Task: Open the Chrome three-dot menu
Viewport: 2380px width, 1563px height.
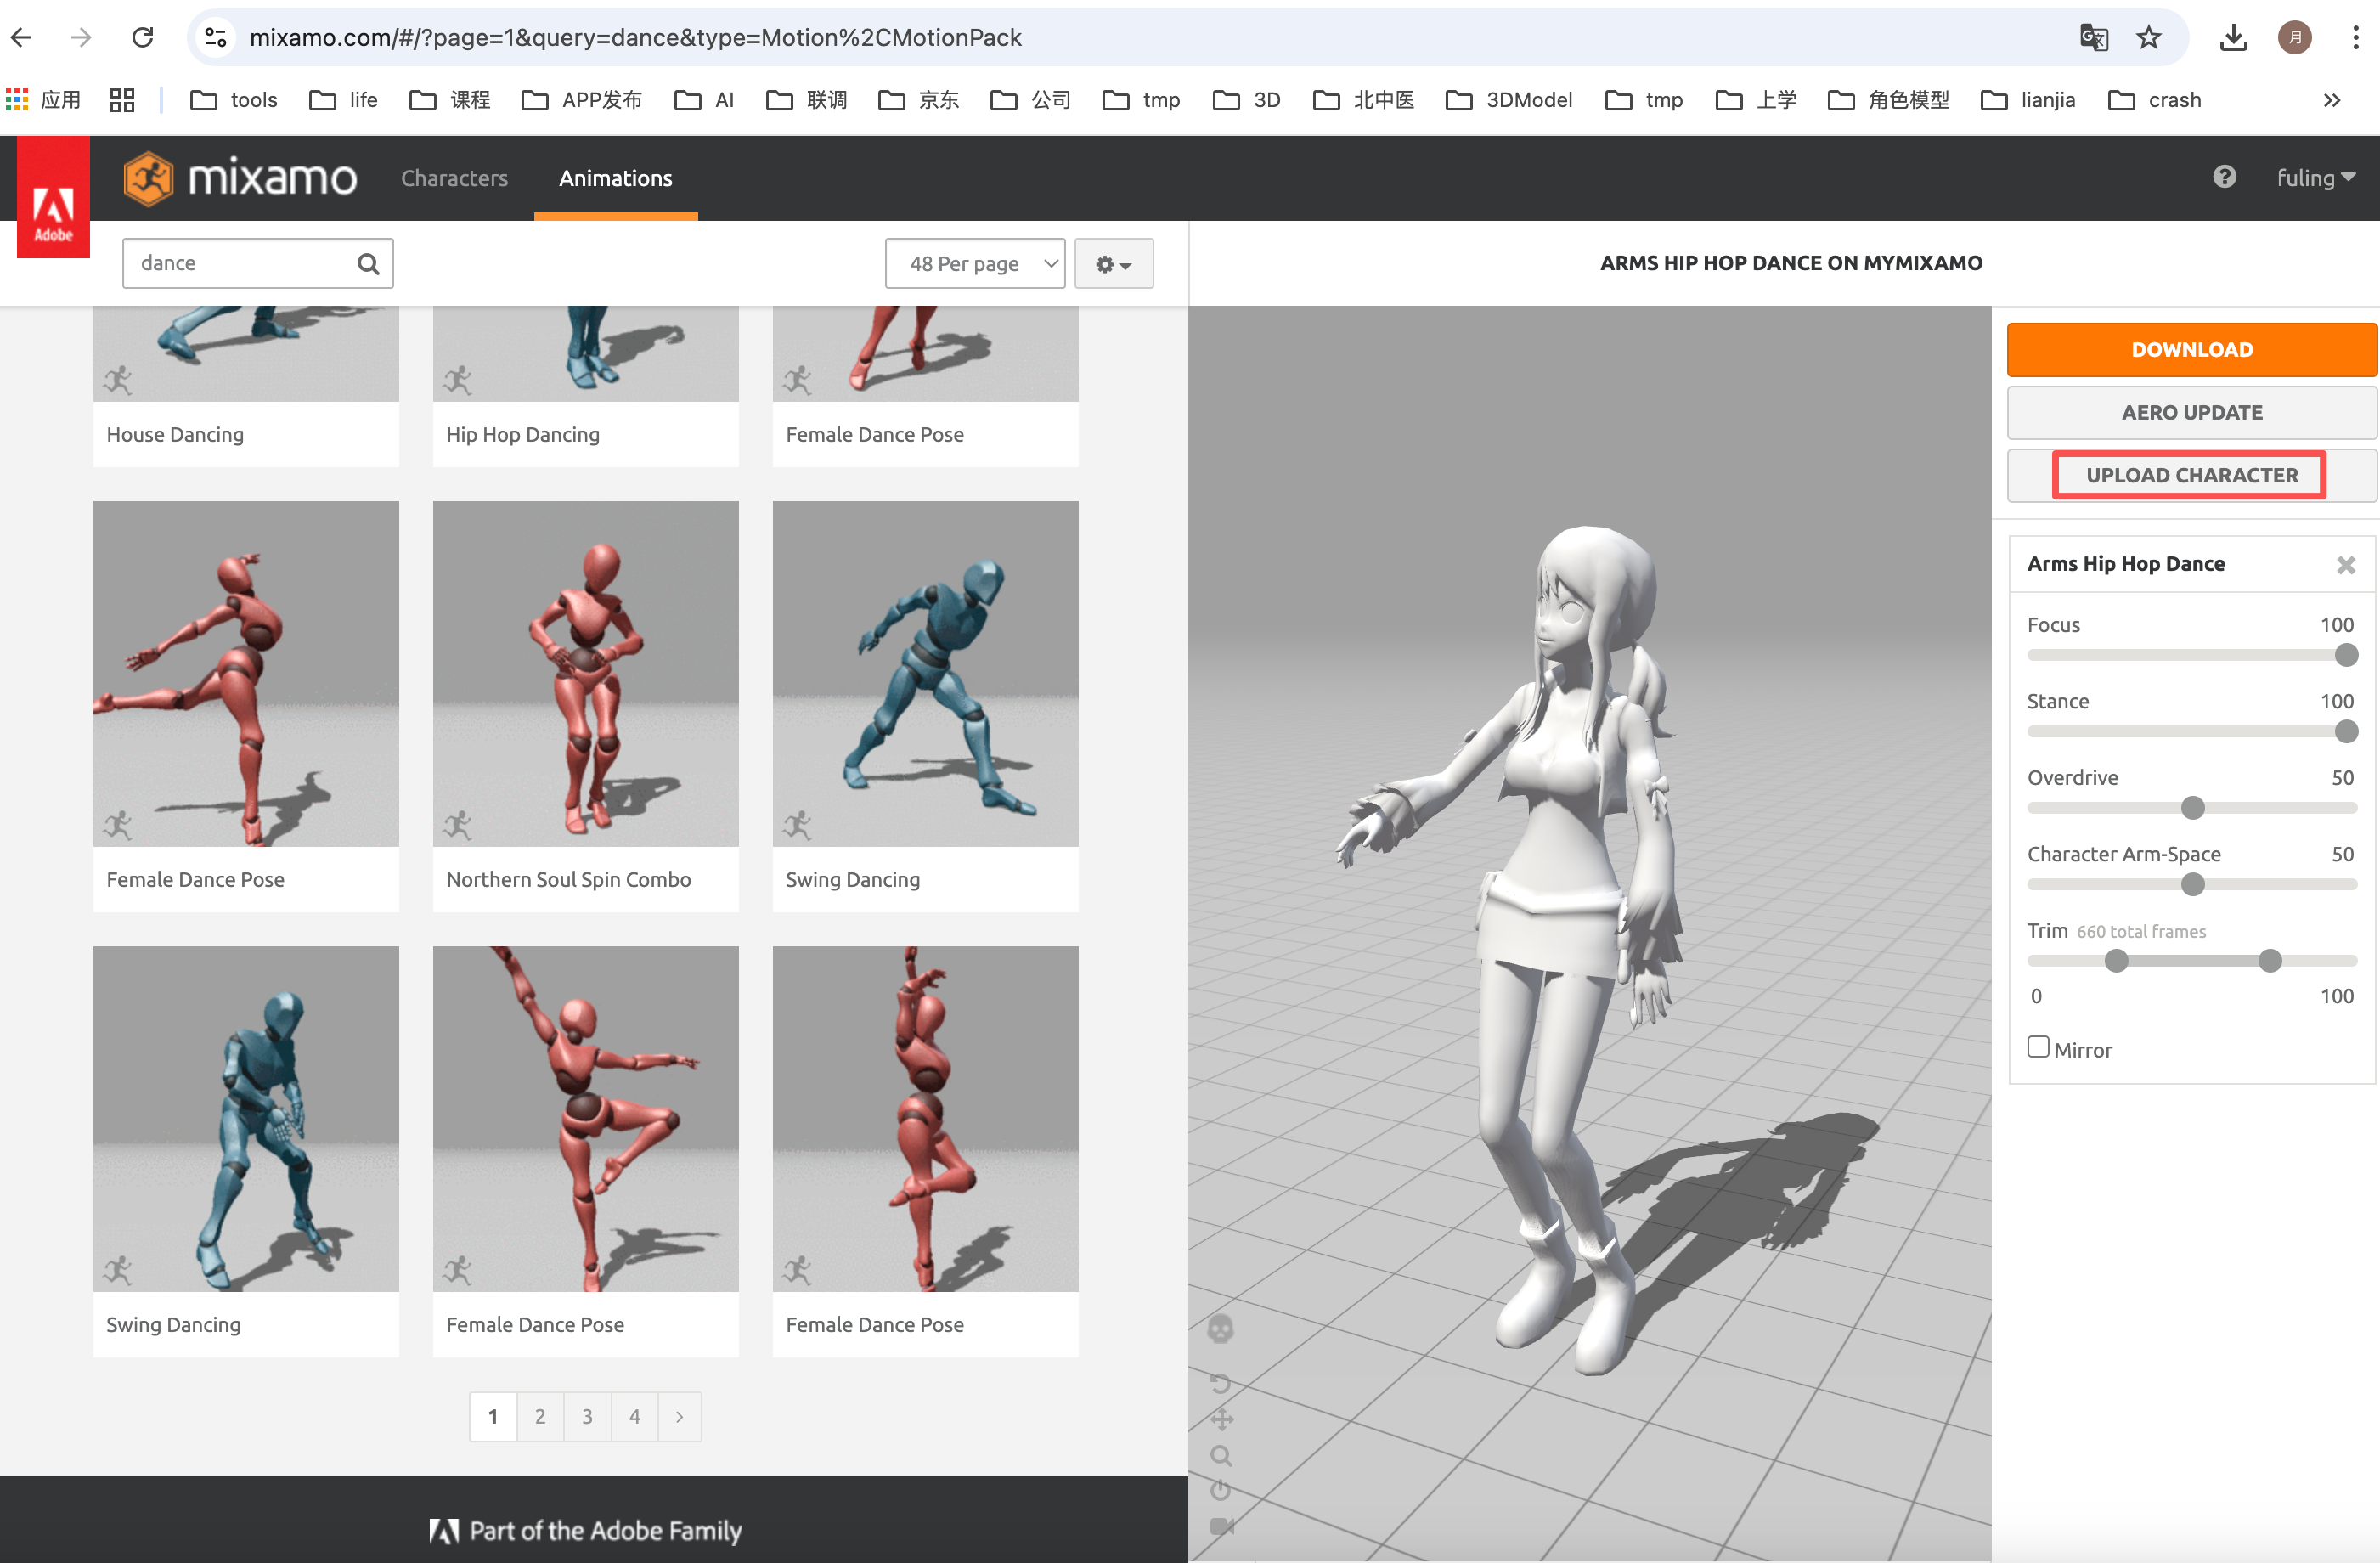Action: [2356, 38]
